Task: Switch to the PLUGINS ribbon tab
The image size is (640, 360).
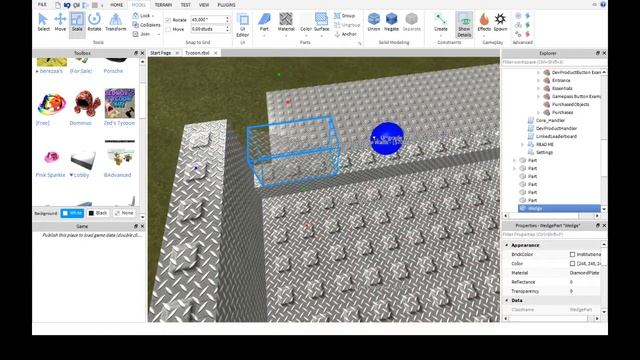Action: point(226,5)
